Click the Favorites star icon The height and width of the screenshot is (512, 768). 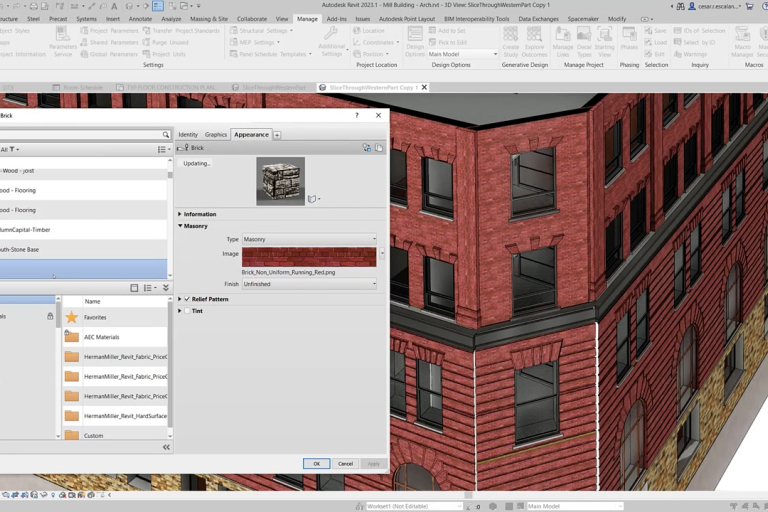(72, 317)
